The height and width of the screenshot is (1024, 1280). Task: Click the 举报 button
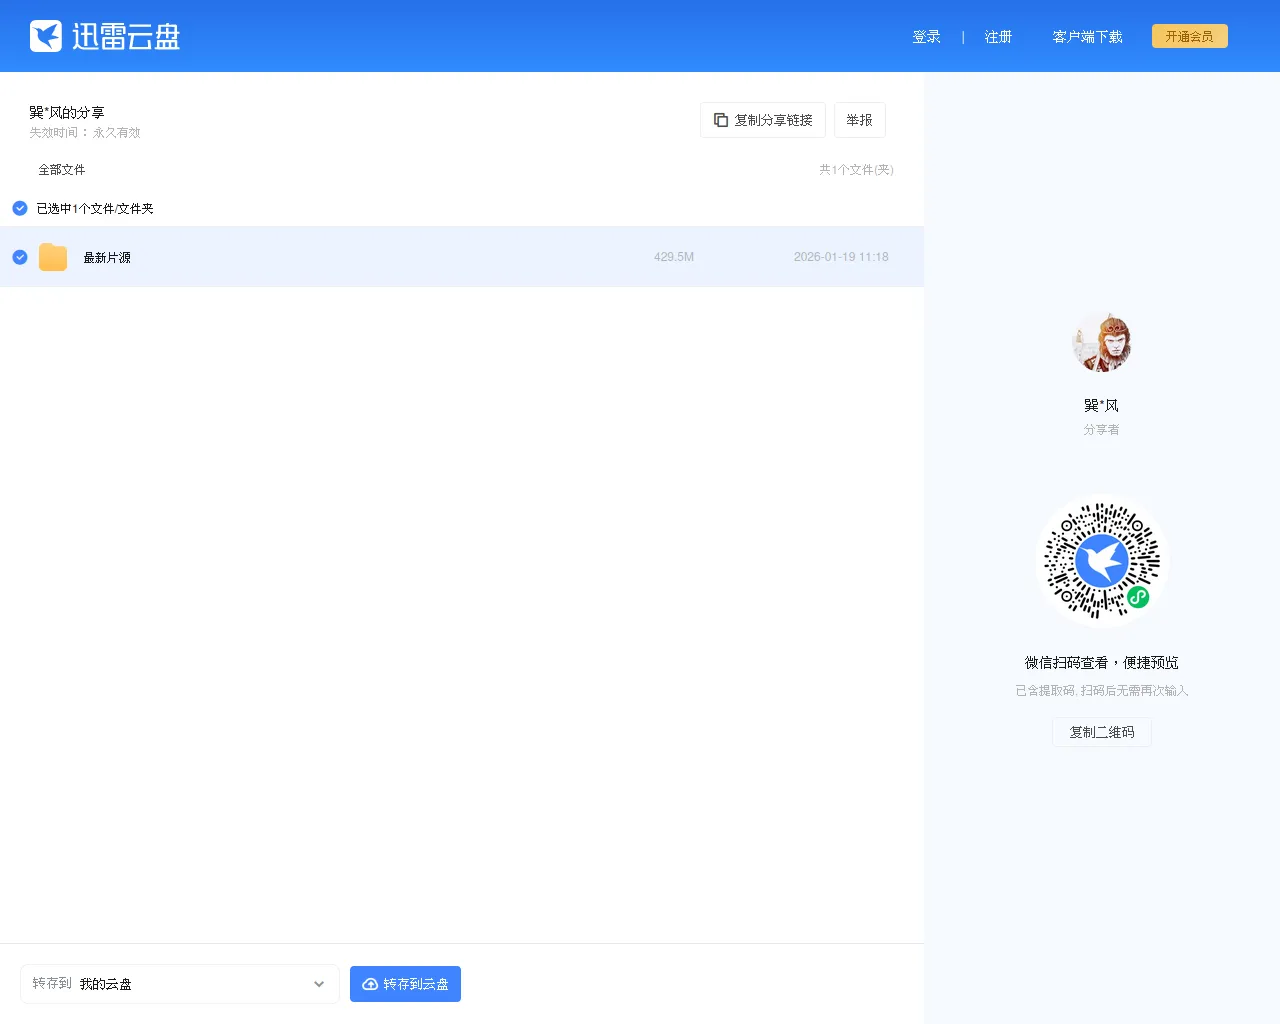click(x=859, y=119)
